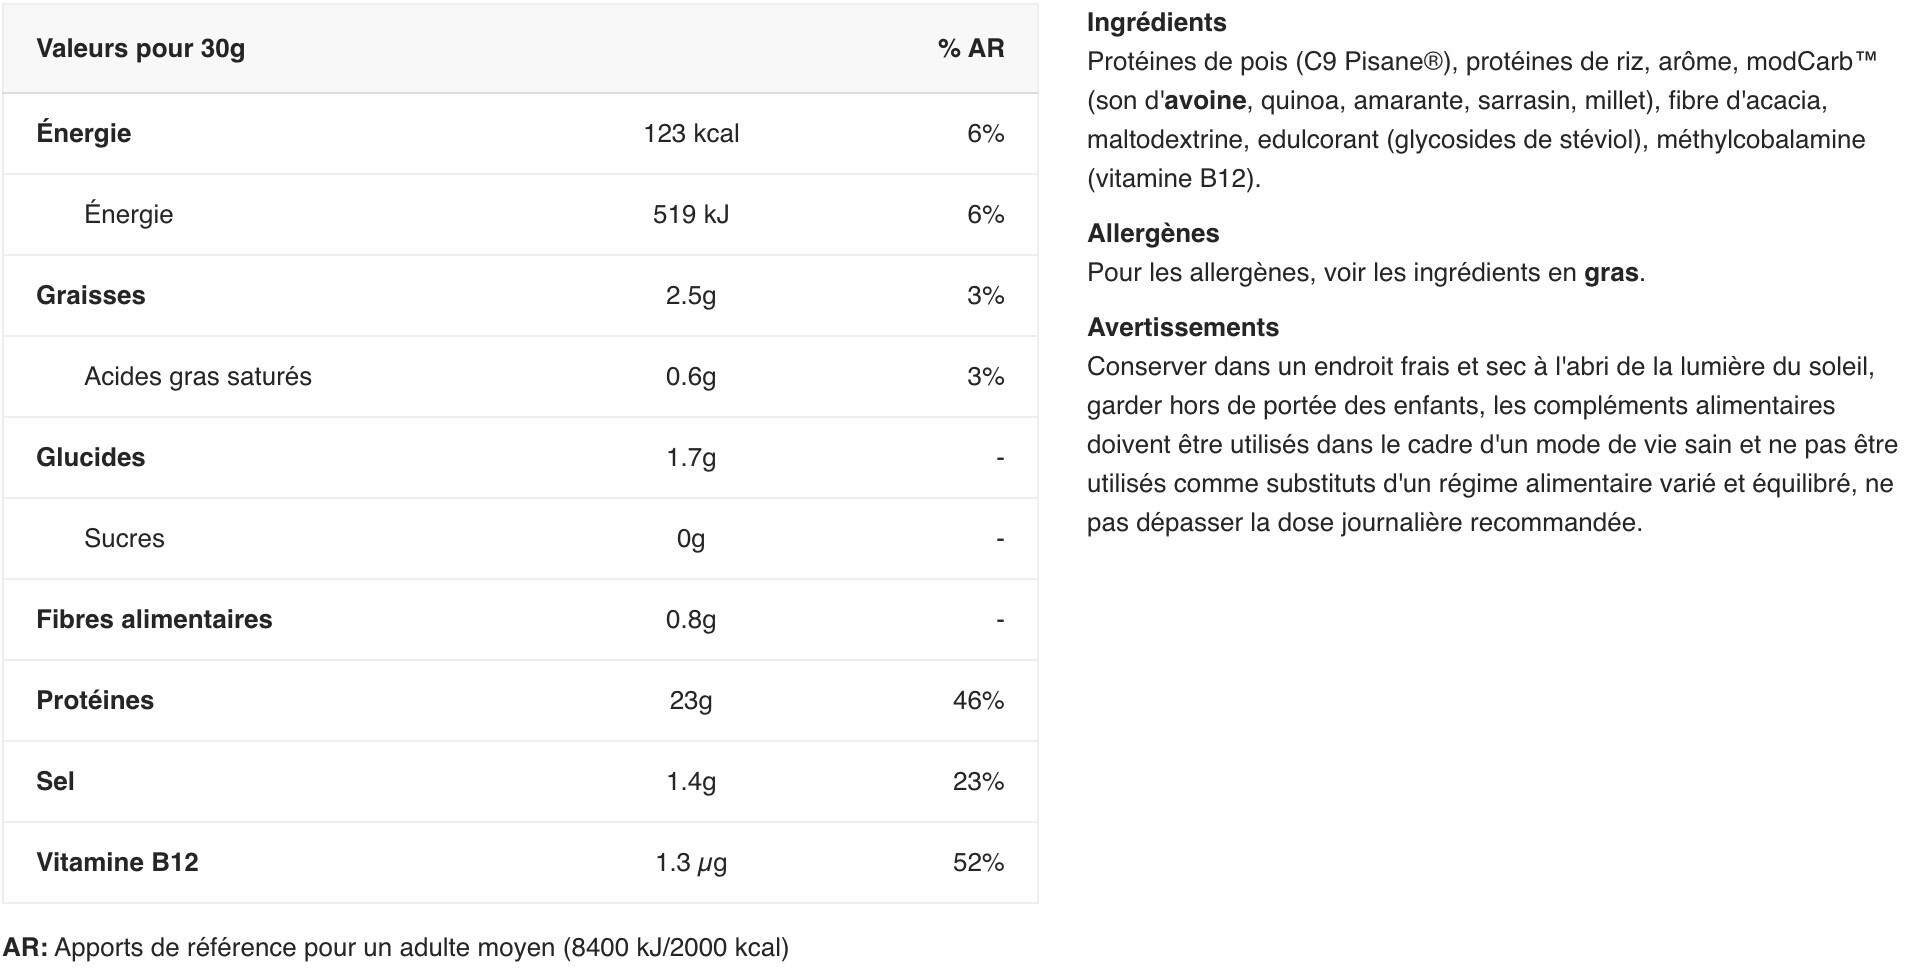
Task: Select the Sucres row label
Action: click(x=124, y=538)
